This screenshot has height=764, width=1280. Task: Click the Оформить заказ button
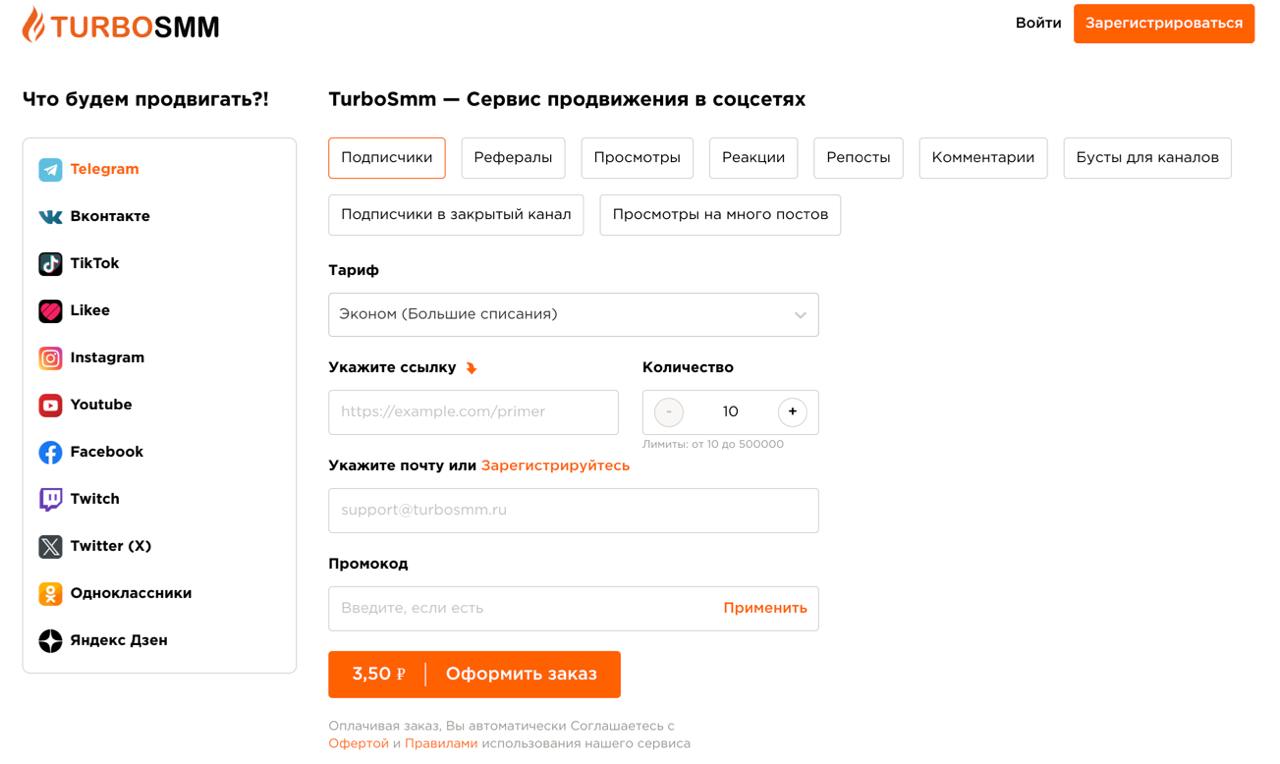pyautogui.click(x=474, y=674)
